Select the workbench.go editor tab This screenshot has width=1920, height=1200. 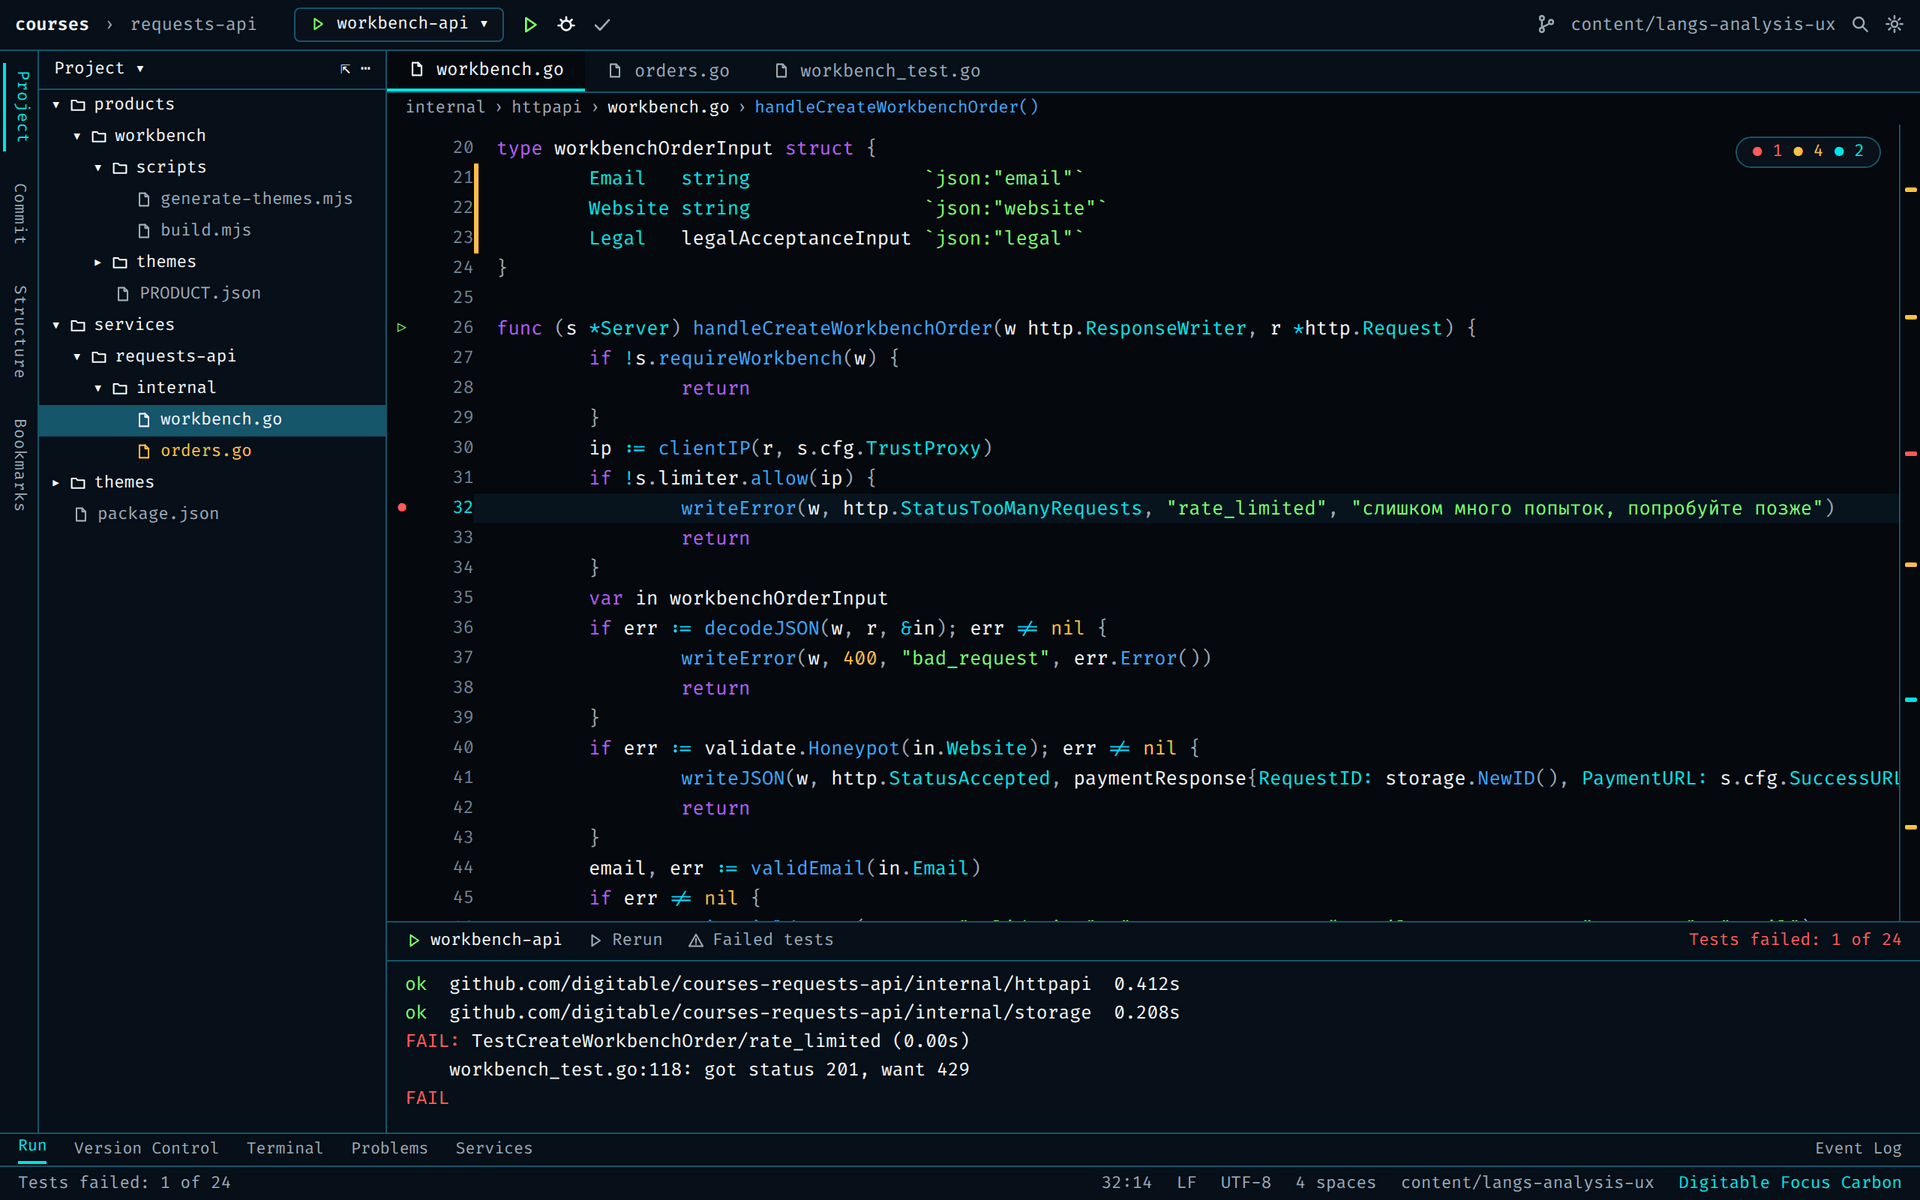click(487, 71)
